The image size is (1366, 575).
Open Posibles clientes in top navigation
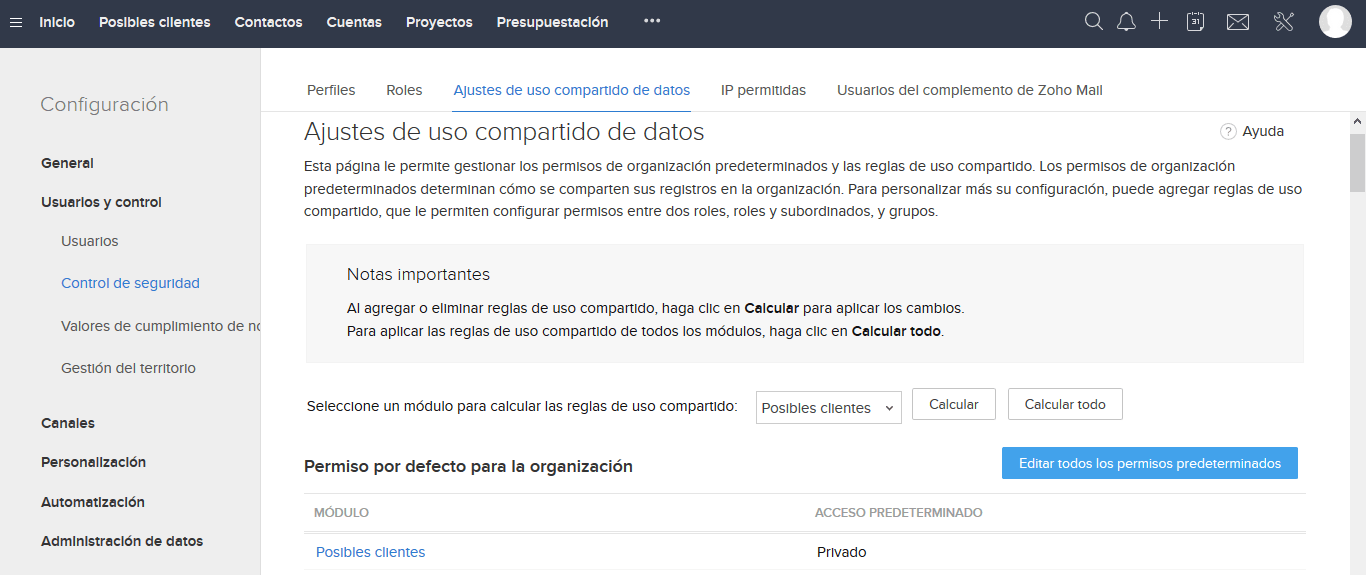tap(155, 22)
